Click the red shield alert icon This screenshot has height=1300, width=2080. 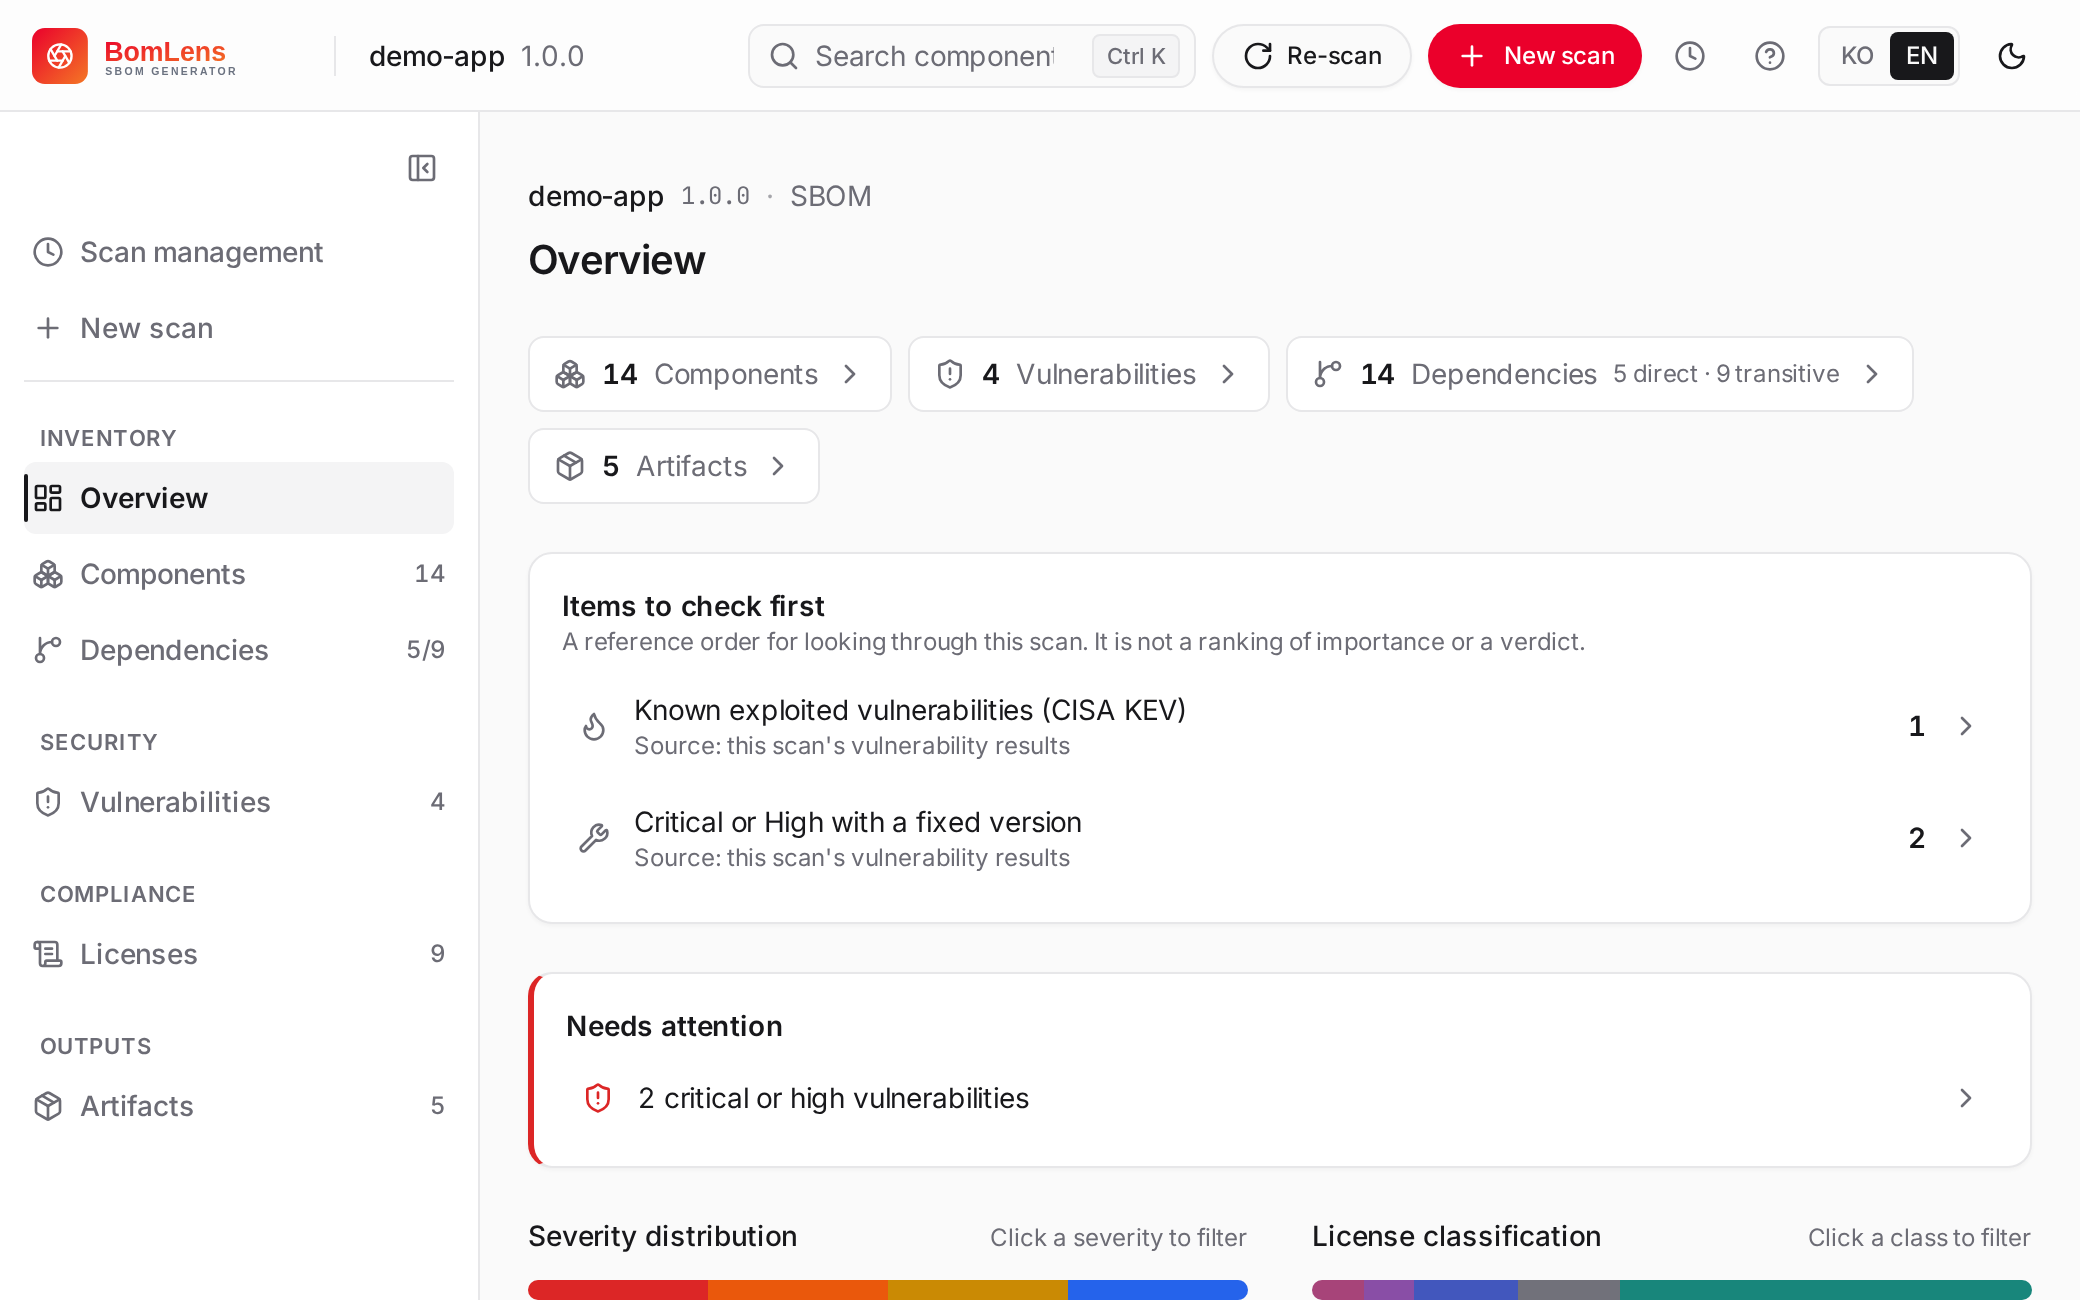[598, 1098]
